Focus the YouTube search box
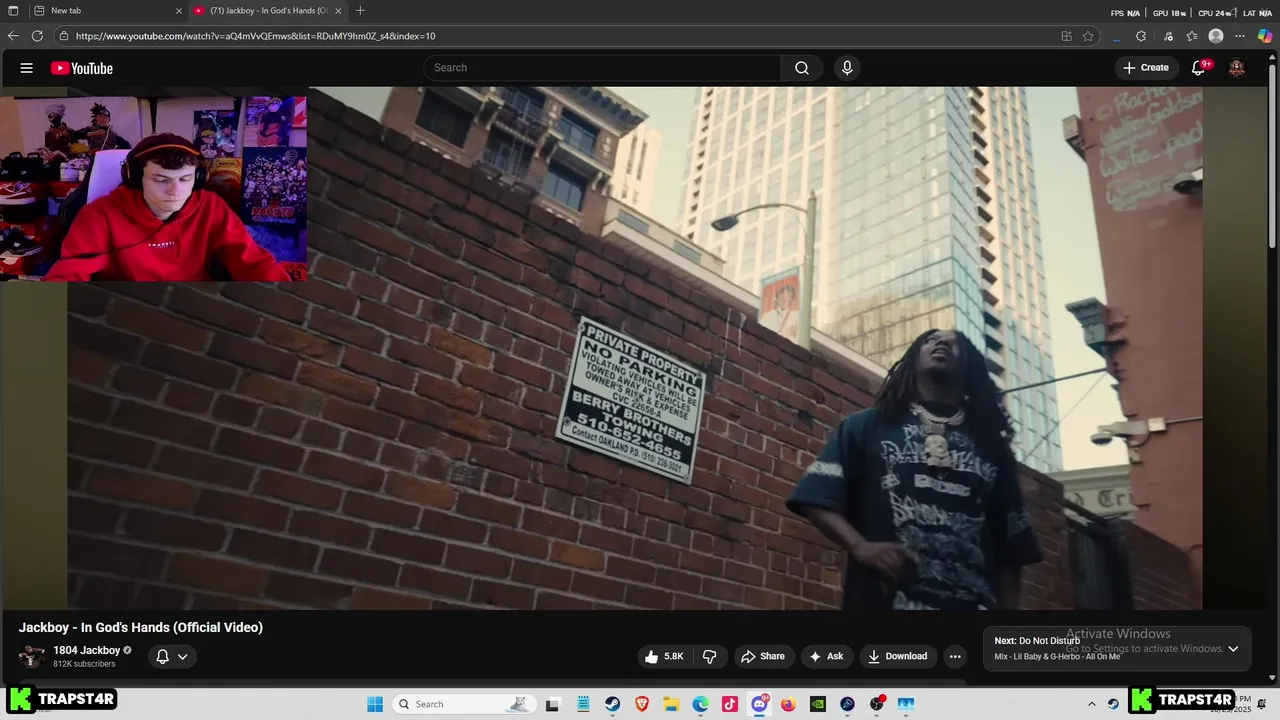 click(602, 68)
